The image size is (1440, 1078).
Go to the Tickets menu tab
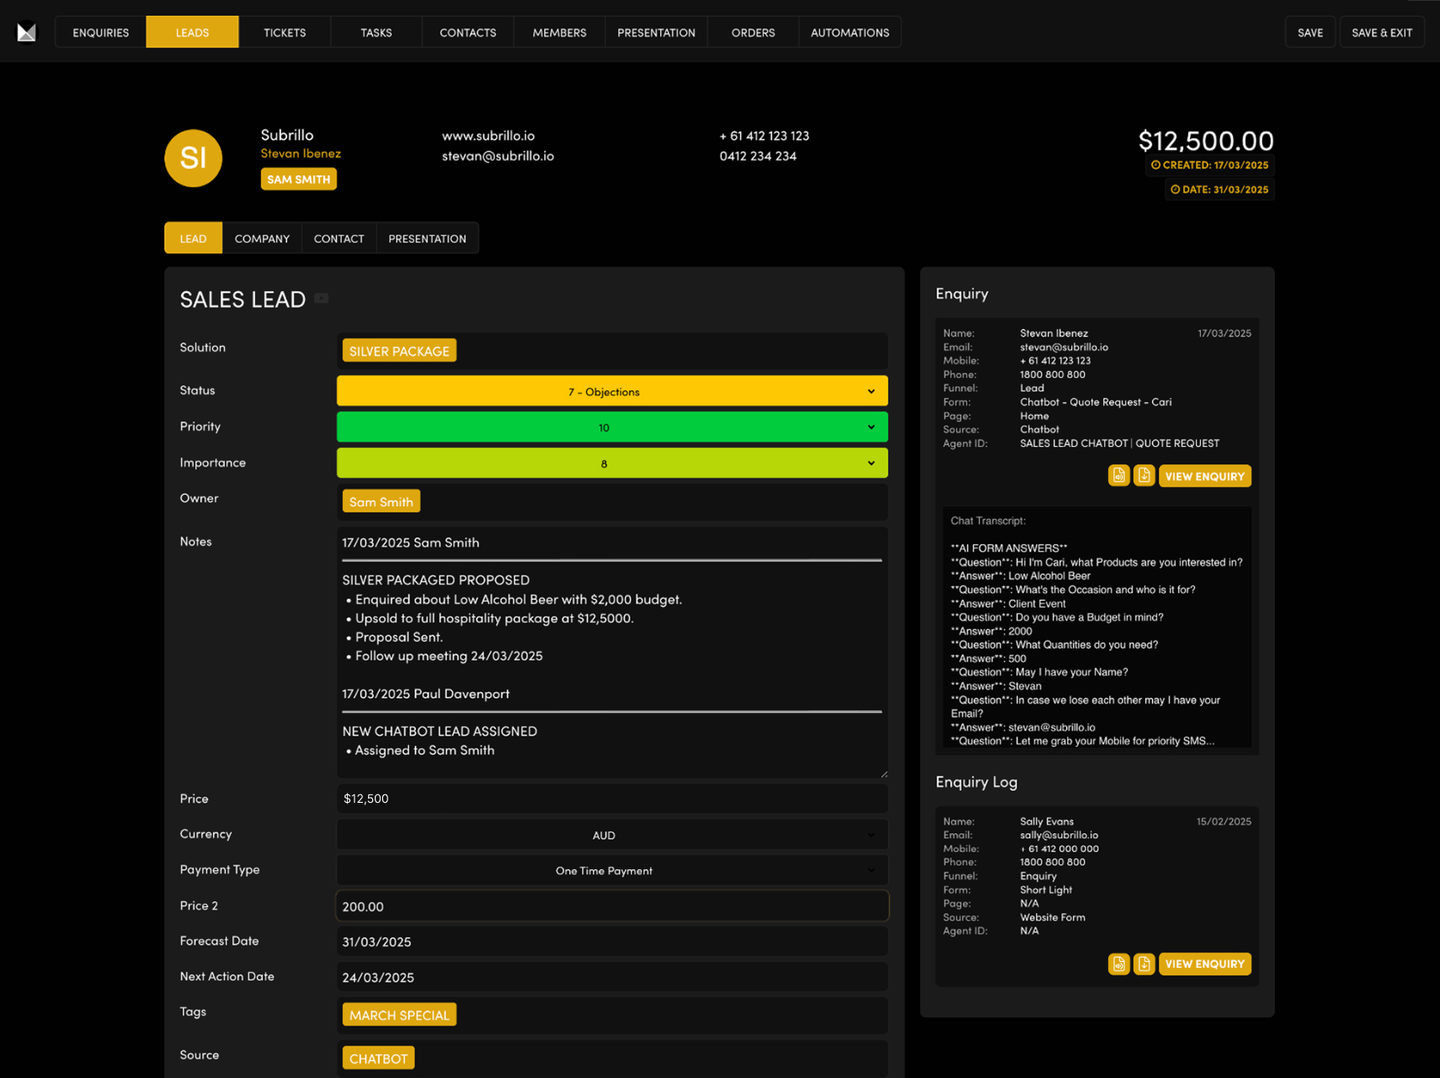pyautogui.click(x=285, y=33)
